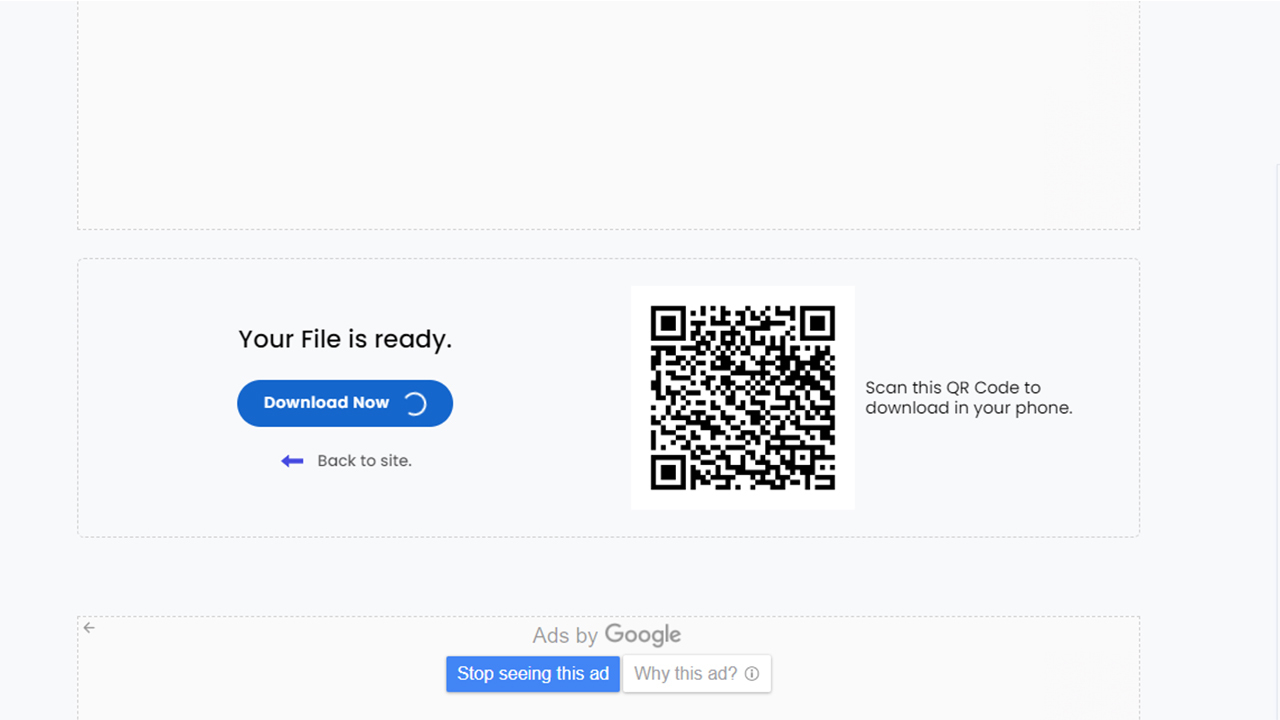Image resolution: width=1280 pixels, height=720 pixels.
Task: Click the Scan this QR Code text
Action: point(968,398)
